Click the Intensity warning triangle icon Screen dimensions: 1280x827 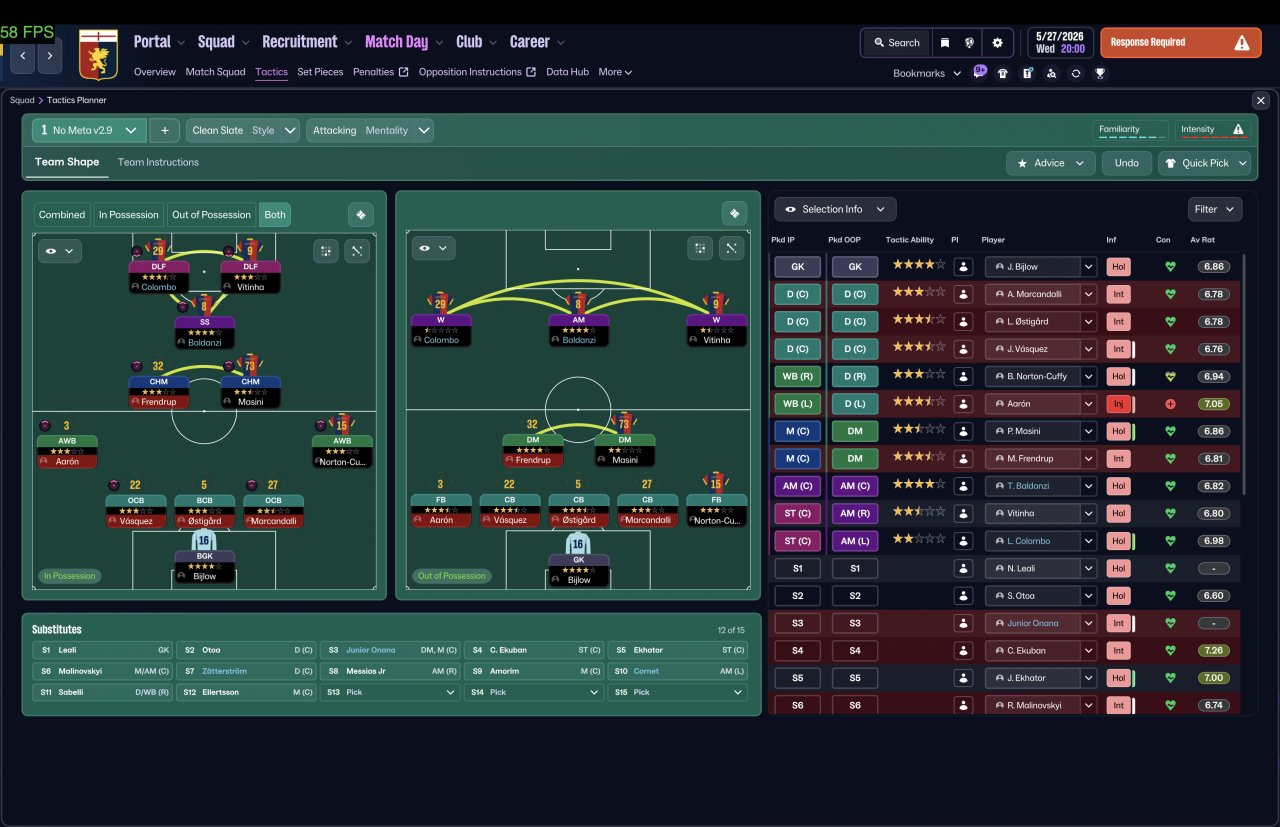pyautogui.click(x=1239, y=129)
